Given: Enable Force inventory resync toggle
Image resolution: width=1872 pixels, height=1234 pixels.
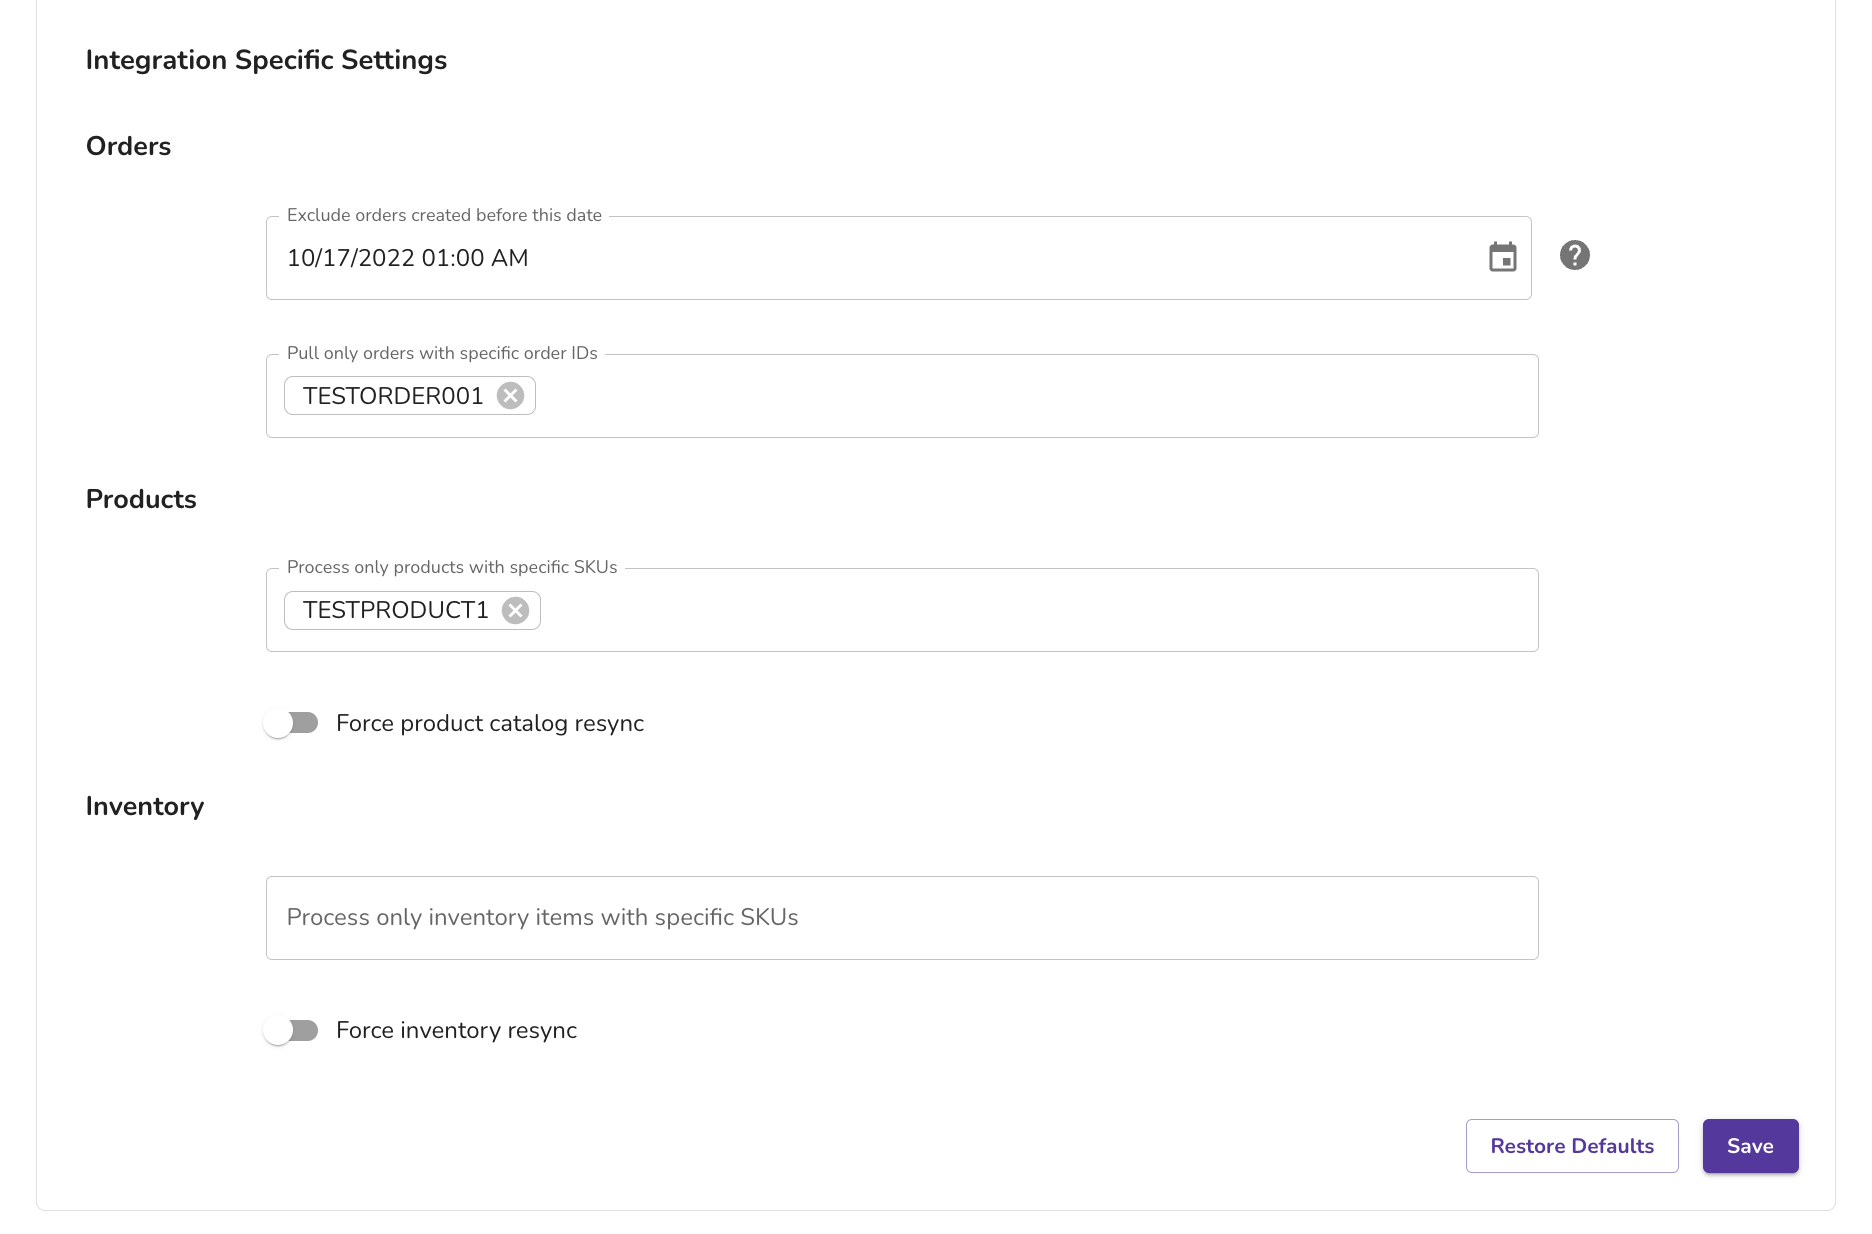Looking at the screenshot, I should click(291, 1030).
